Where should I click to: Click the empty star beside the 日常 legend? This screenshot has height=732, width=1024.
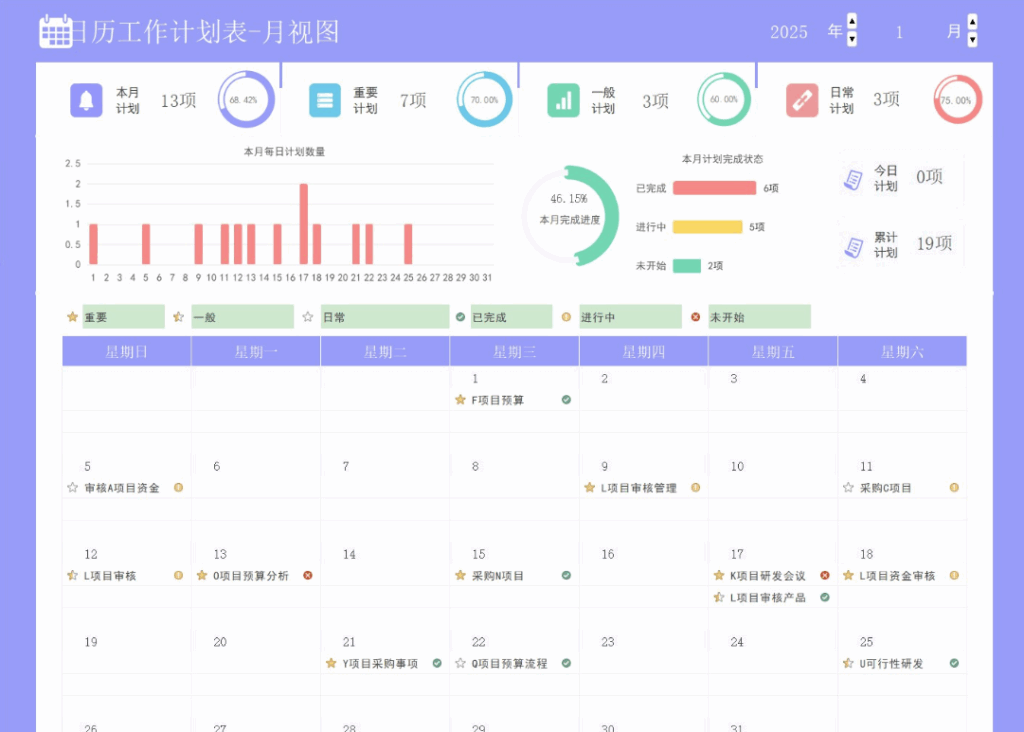tap(308, 317)
